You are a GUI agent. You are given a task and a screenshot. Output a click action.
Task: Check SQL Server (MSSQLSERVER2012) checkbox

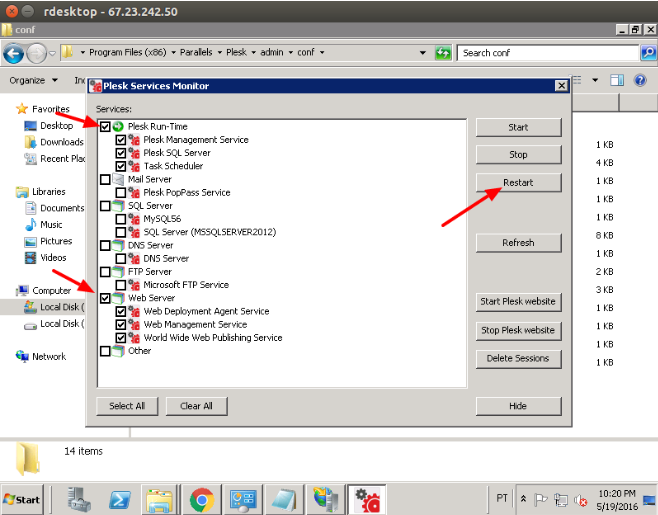point(120,232)
